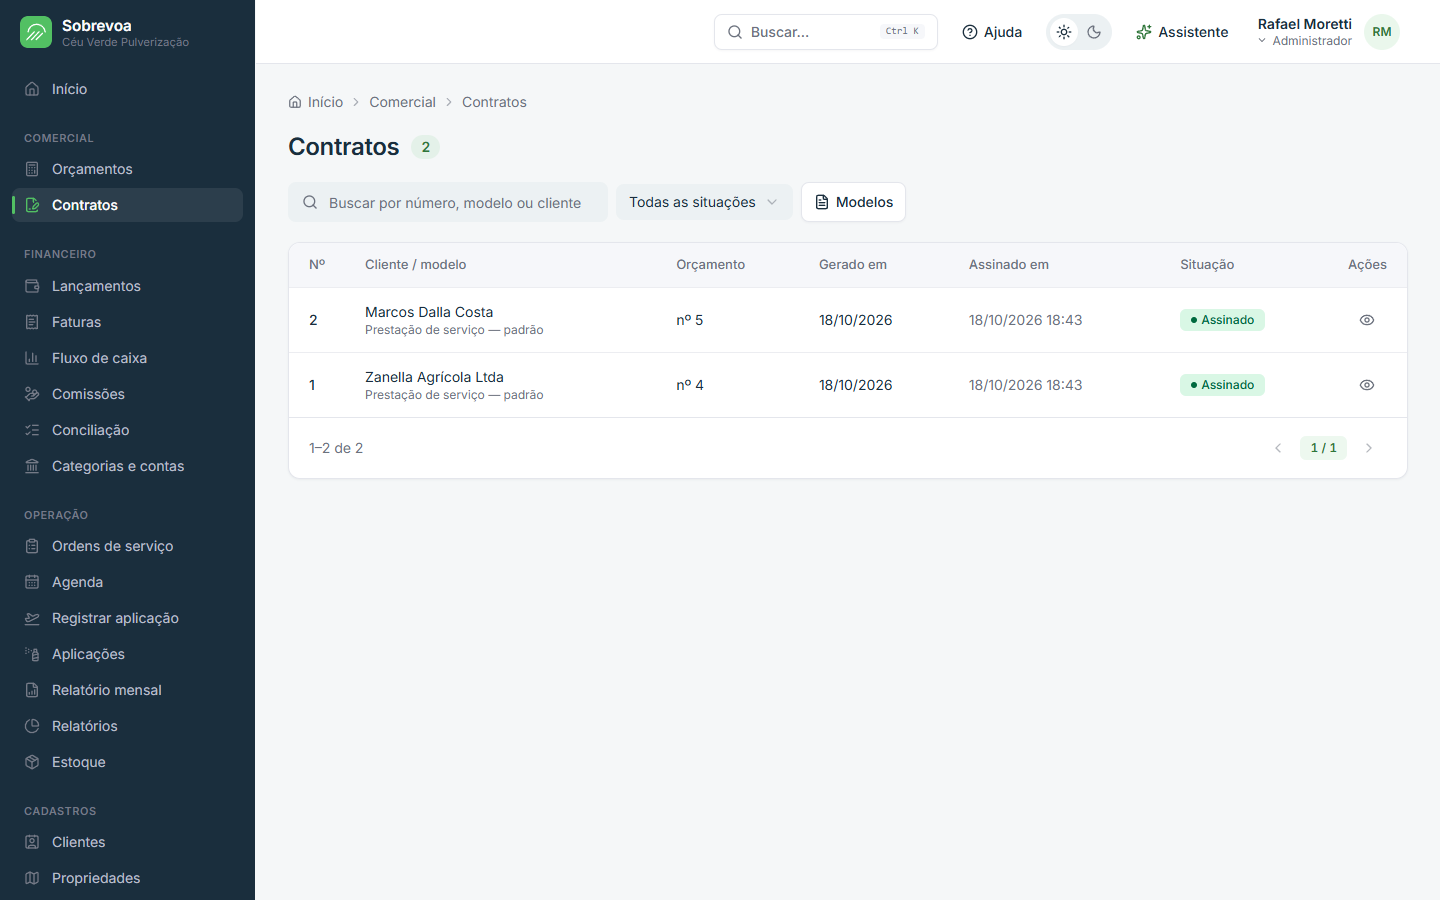
Task: Go to the previous page of contracts
Action: (1278, 448)
